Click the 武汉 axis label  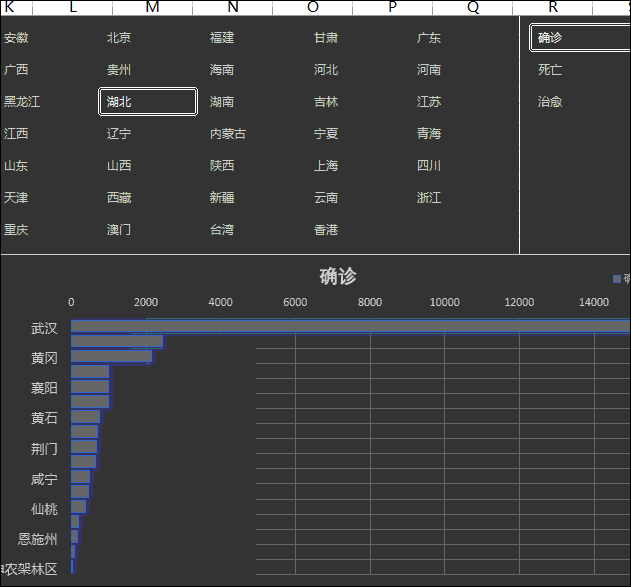(44, 328)
